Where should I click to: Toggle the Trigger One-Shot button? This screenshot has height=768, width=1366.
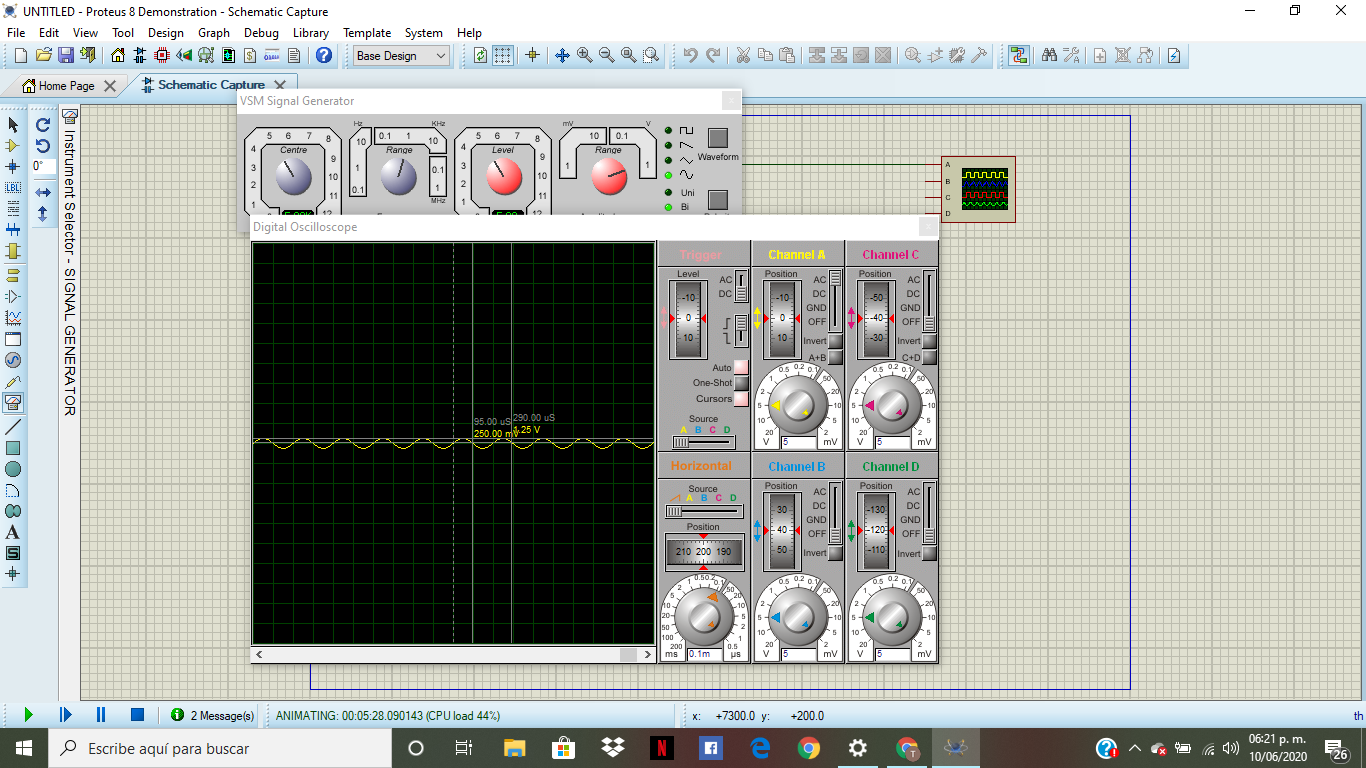point(741,383)
